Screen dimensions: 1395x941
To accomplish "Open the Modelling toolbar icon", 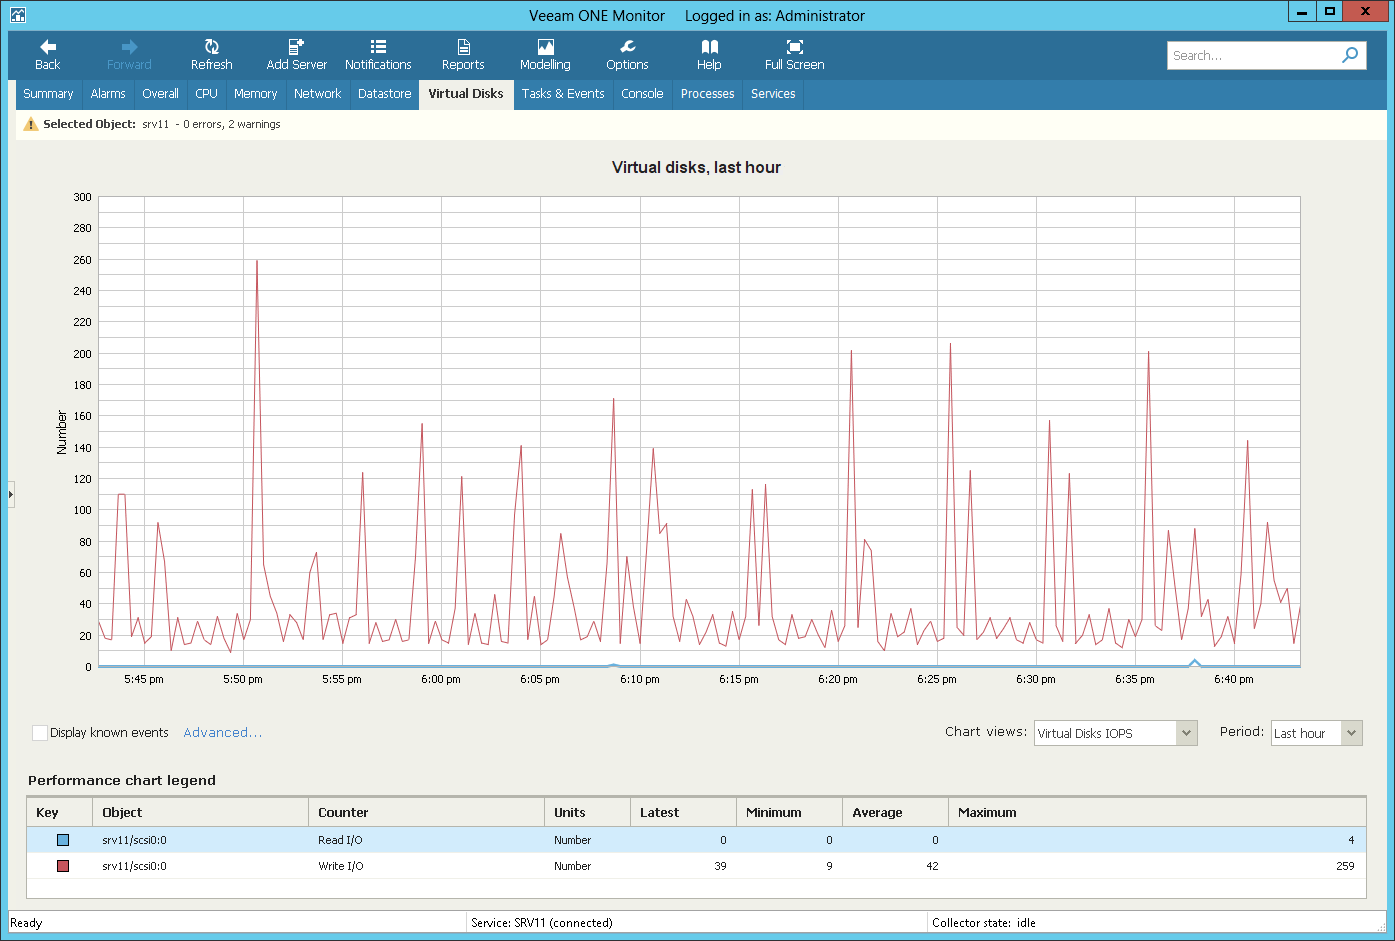I will click(x=545, y=47).
